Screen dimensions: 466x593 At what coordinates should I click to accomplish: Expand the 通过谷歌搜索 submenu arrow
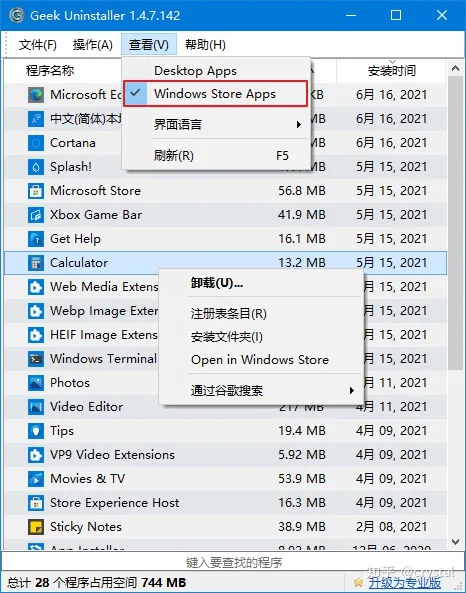coord(352,390)
